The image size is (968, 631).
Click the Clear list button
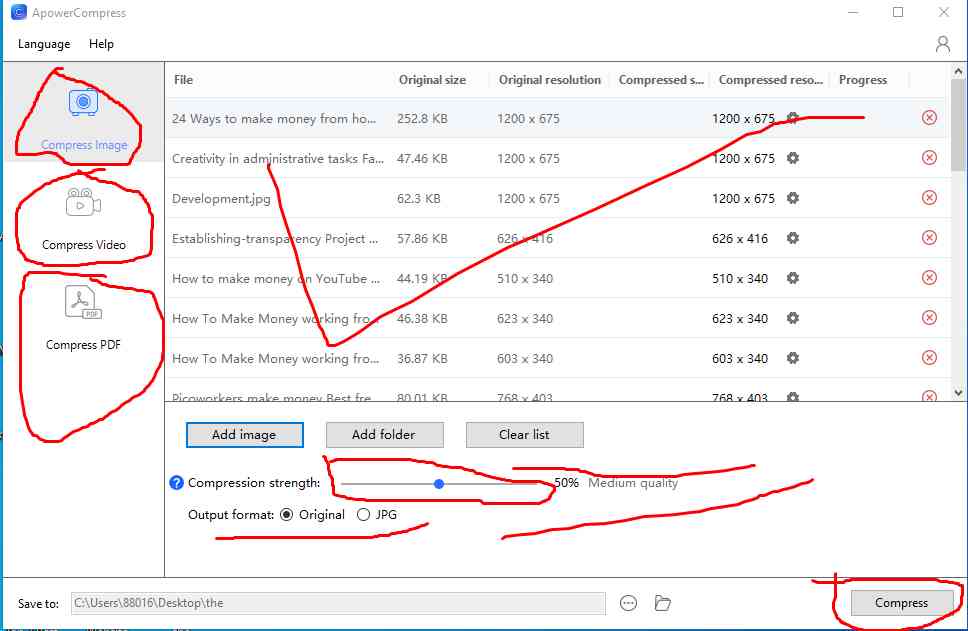(524, 435)
